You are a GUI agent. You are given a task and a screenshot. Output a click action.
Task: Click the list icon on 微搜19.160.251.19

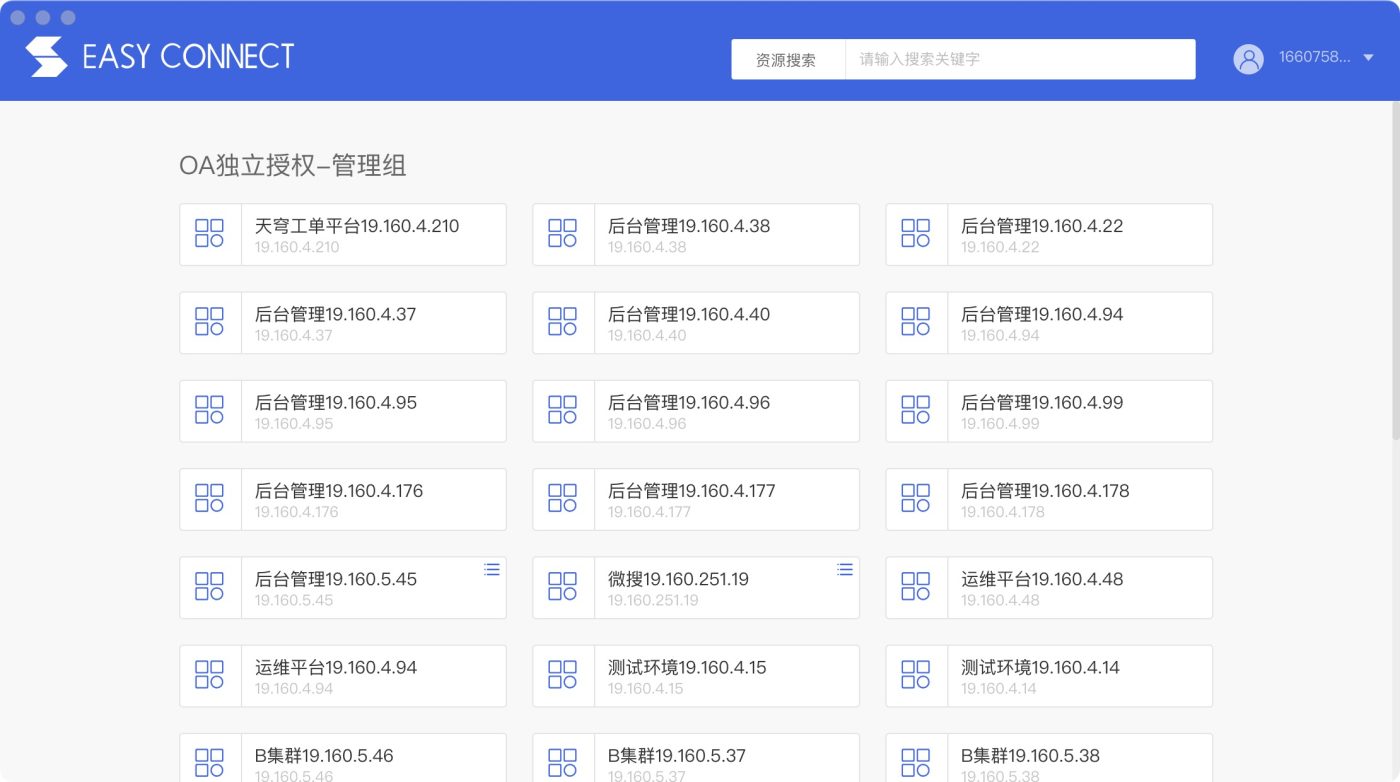coord(845,569)
